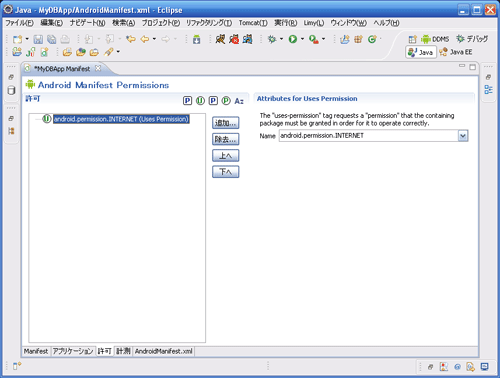Image resolution: width=500 pixels, height=378 pixels.
Task: Open the Tomcat menu
Action: [x=253, y=23]
